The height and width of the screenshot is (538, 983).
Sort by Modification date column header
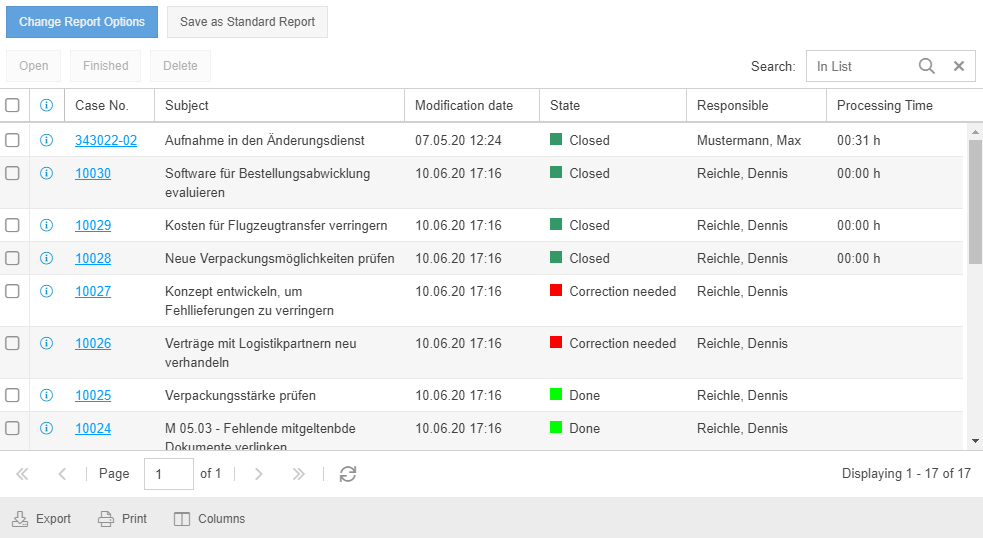pos(464,105)
